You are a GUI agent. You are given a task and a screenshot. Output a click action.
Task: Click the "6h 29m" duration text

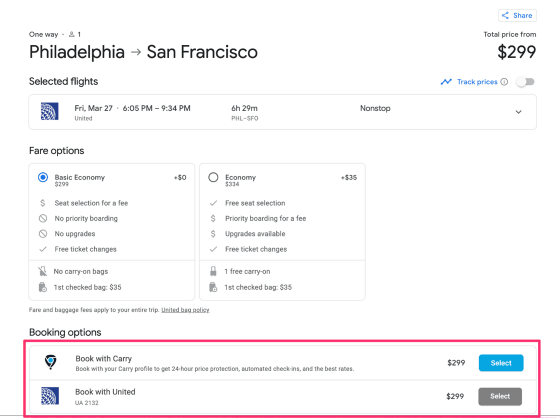(244, 108)
